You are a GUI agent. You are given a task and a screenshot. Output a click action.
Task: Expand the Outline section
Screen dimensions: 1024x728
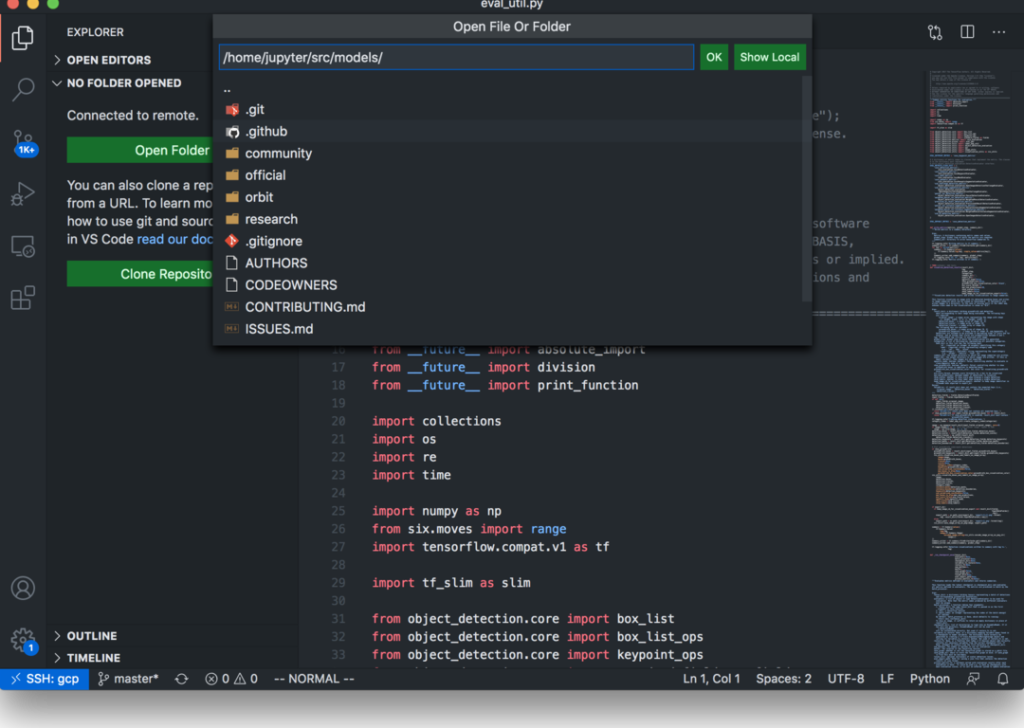91,636
